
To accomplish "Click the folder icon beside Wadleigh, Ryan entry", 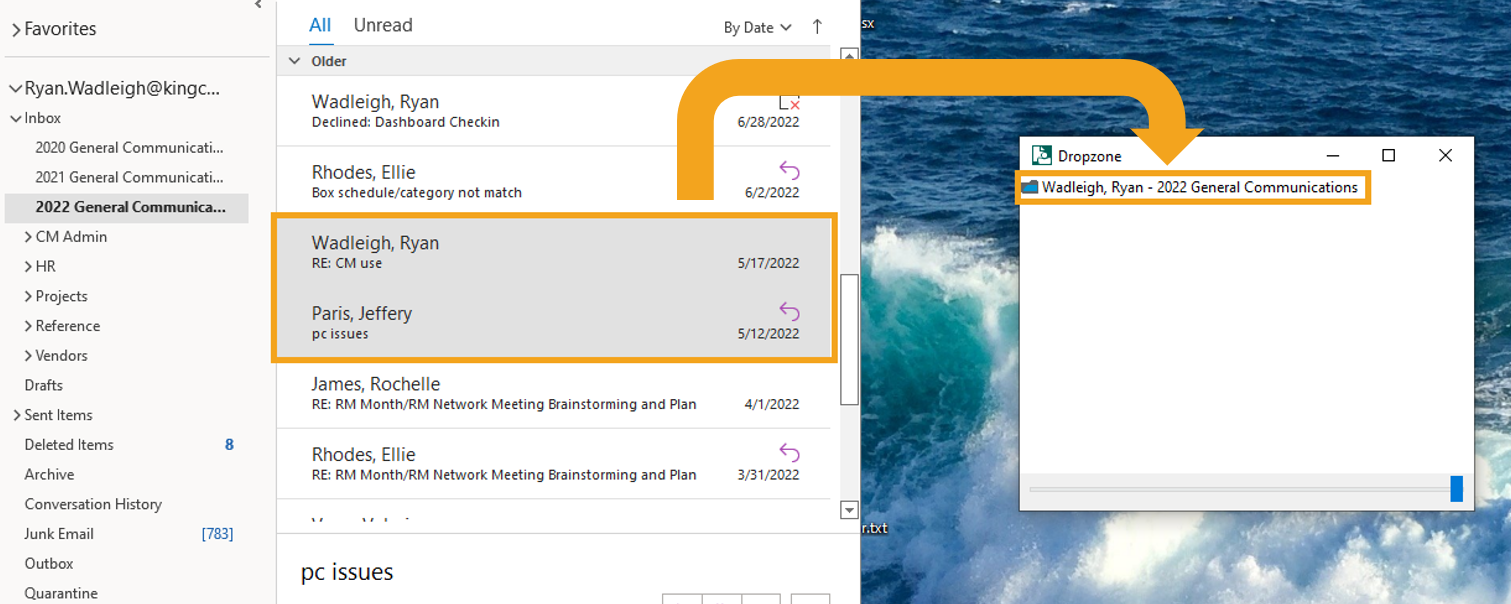I will [1029, 187].
